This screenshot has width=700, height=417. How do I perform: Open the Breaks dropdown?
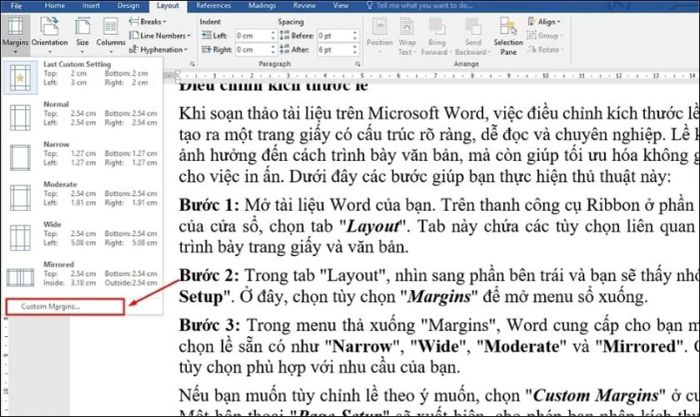coord(148,21)
